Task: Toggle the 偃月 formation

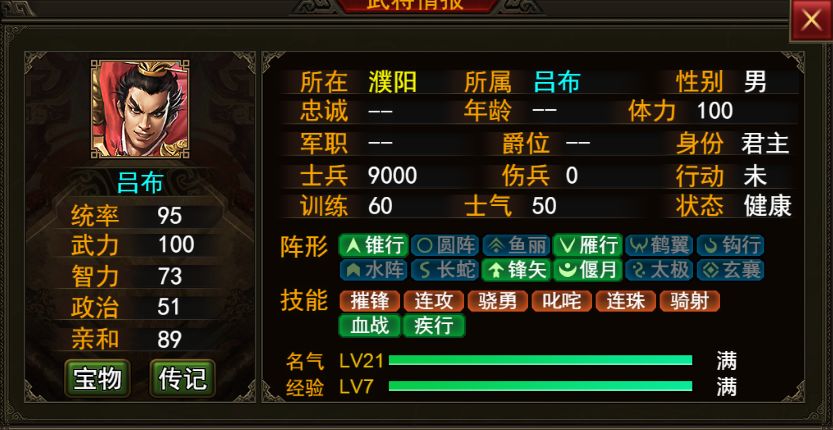Action: (x=588, y=270)
